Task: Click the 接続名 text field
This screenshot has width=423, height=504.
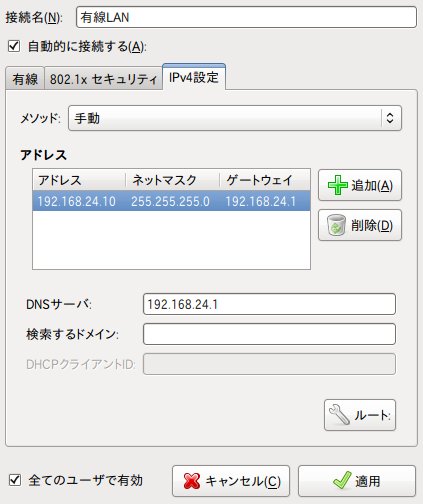Action: [246, 17]
